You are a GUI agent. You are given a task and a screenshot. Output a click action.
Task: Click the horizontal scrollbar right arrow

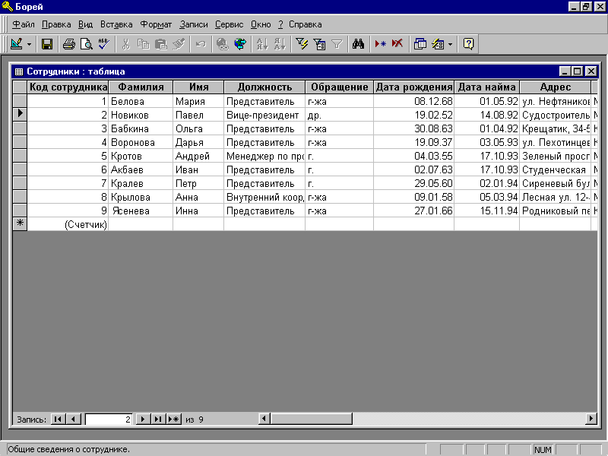(591, 419)
